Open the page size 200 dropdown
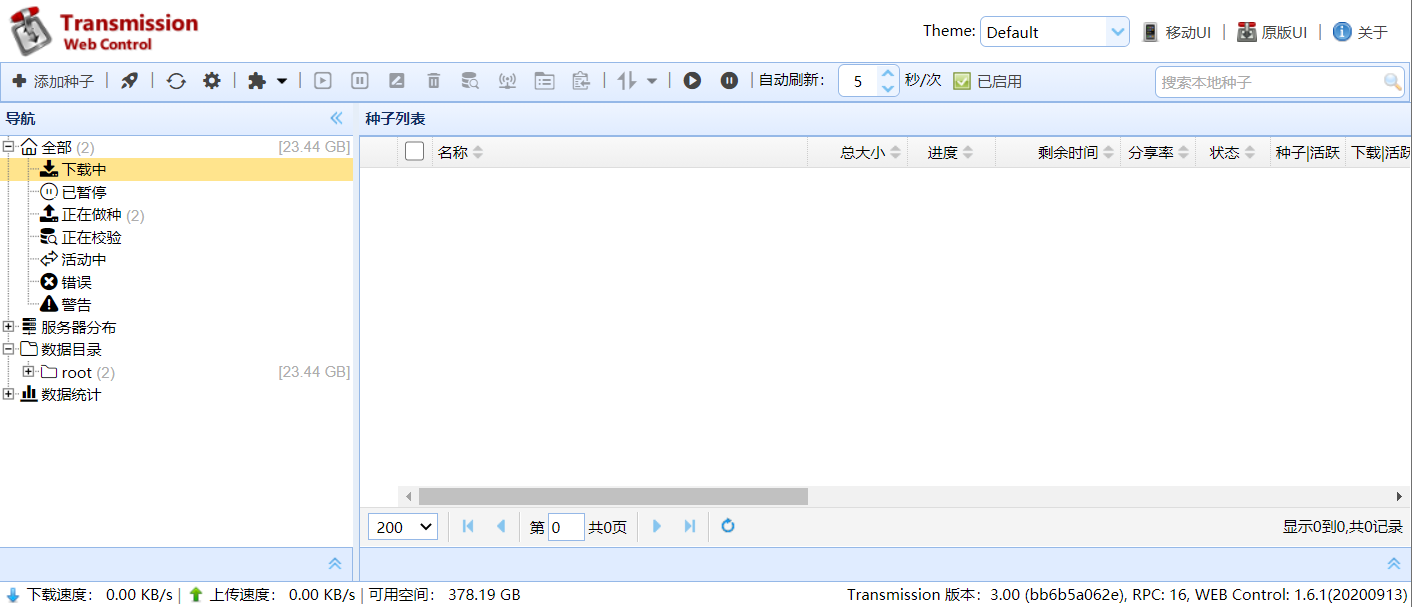 402,527
